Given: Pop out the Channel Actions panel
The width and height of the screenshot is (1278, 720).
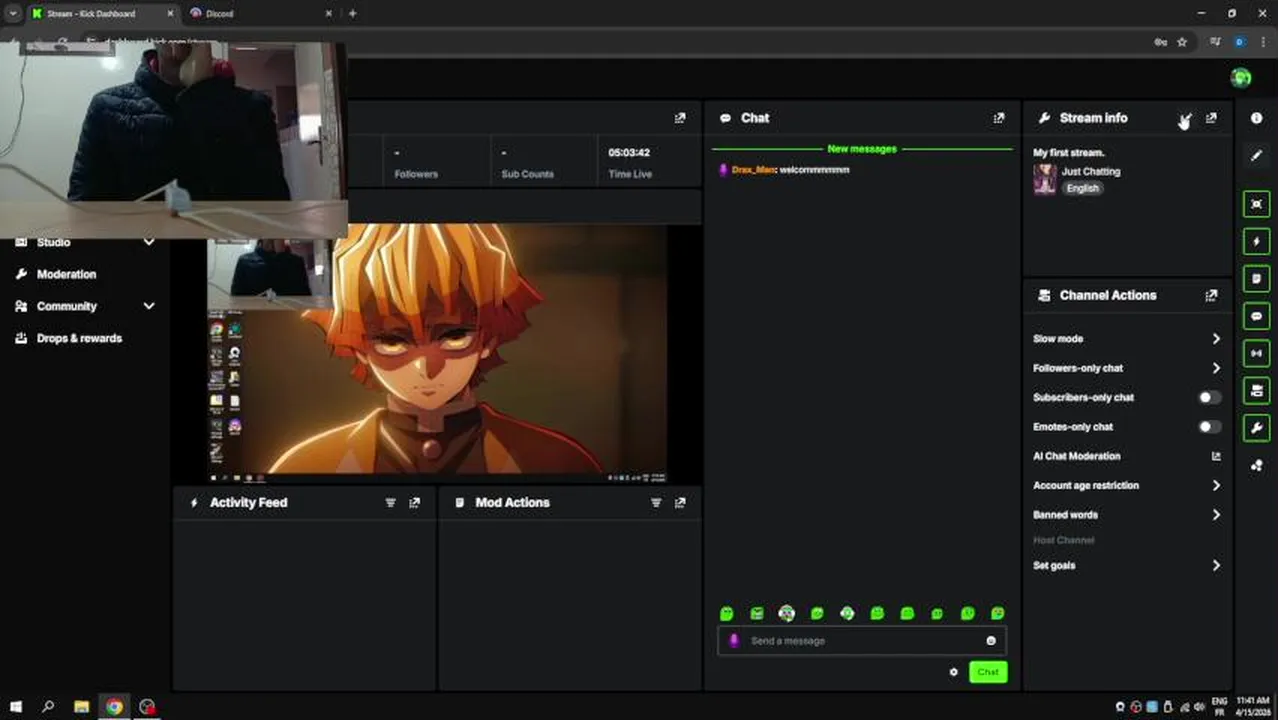Looking at the screenshot, I should tap(1211, 295).
